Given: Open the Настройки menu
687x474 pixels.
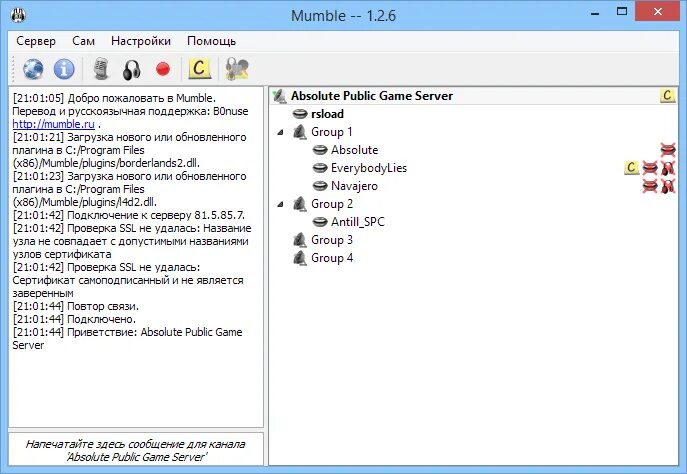Looking at the screenshot, I should (x=141, y=41).
